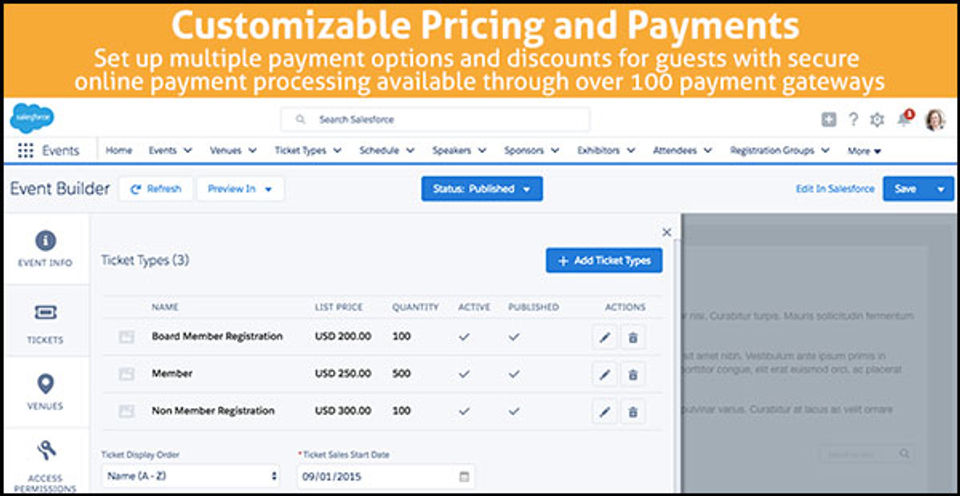Image resolution: width=960 pixels, height=496 pixels.
Task: Delete the Non Member Registration ticket
Action: pyautogui.click(x=633, y=411)
